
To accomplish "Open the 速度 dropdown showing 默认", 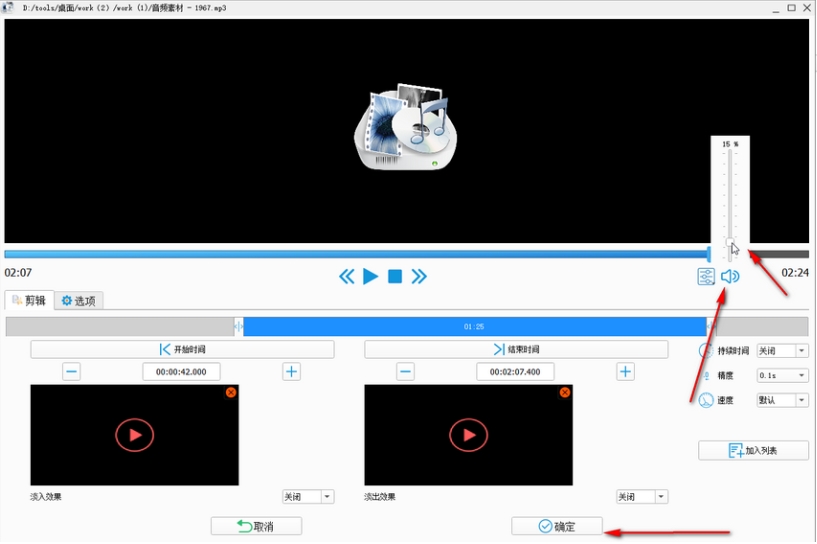I will (782, 400).
